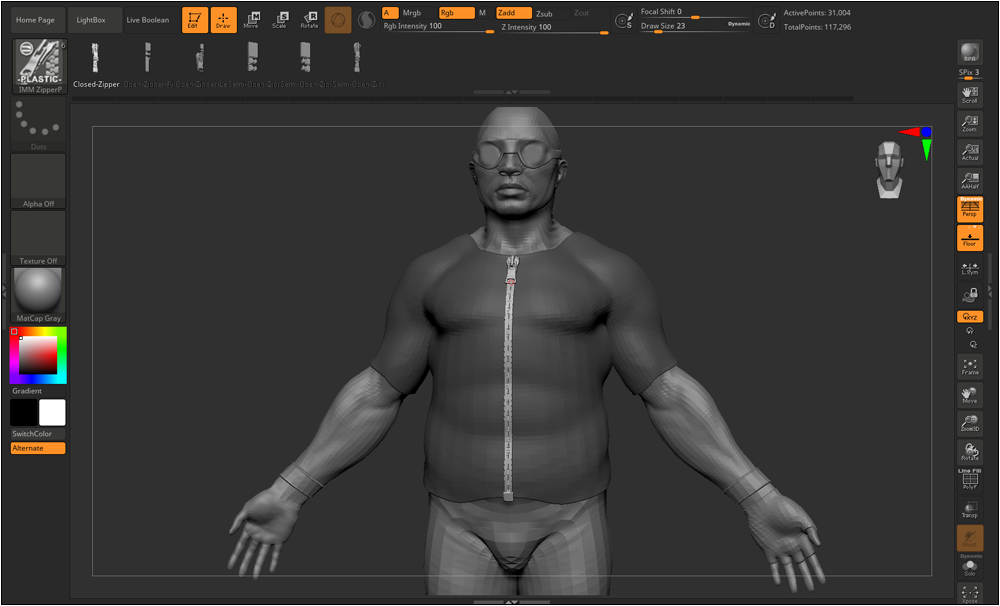Open the MatCap Gray material picker
Viewport: 1000px width, 606px height.
pos(38,294)
